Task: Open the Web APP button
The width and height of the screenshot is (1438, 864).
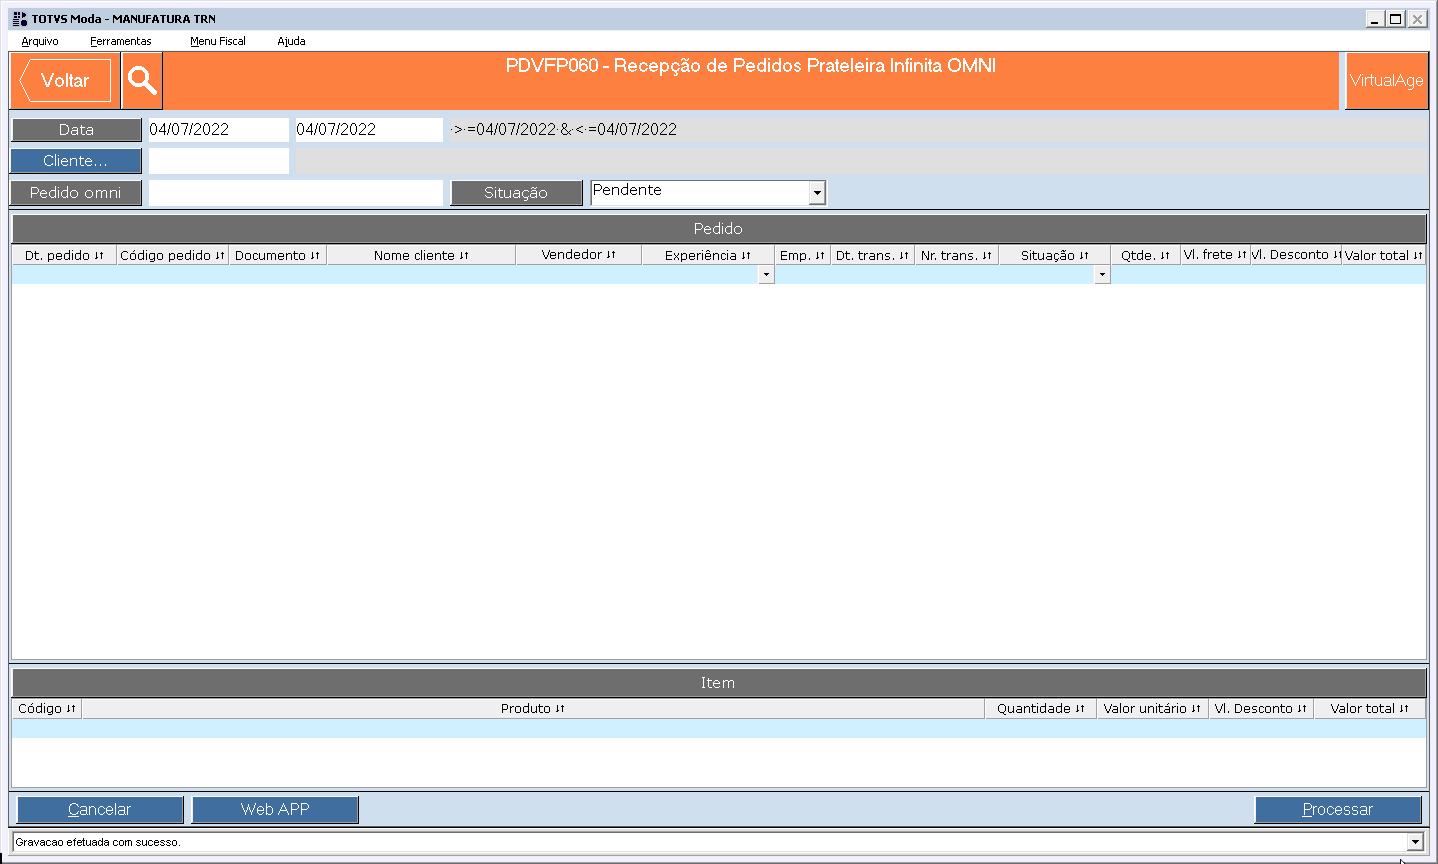Action: point(275,810)
